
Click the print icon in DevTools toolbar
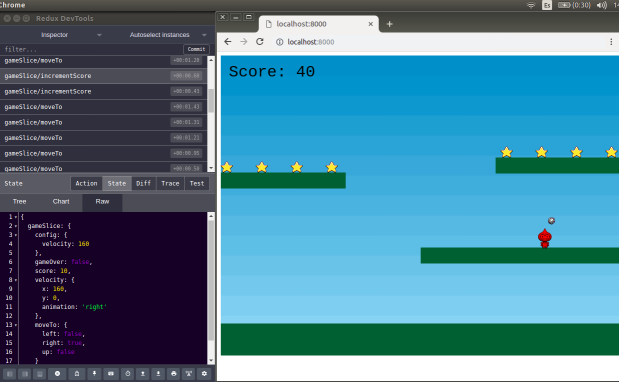click(x=174, y=373)
